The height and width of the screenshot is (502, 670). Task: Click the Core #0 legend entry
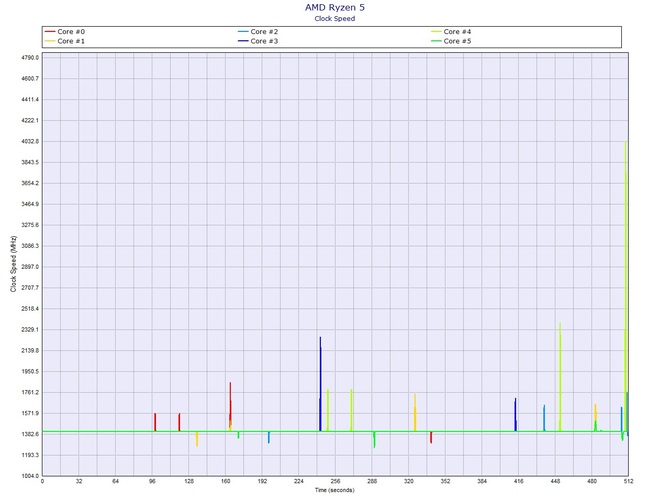[x=65, y=32]
